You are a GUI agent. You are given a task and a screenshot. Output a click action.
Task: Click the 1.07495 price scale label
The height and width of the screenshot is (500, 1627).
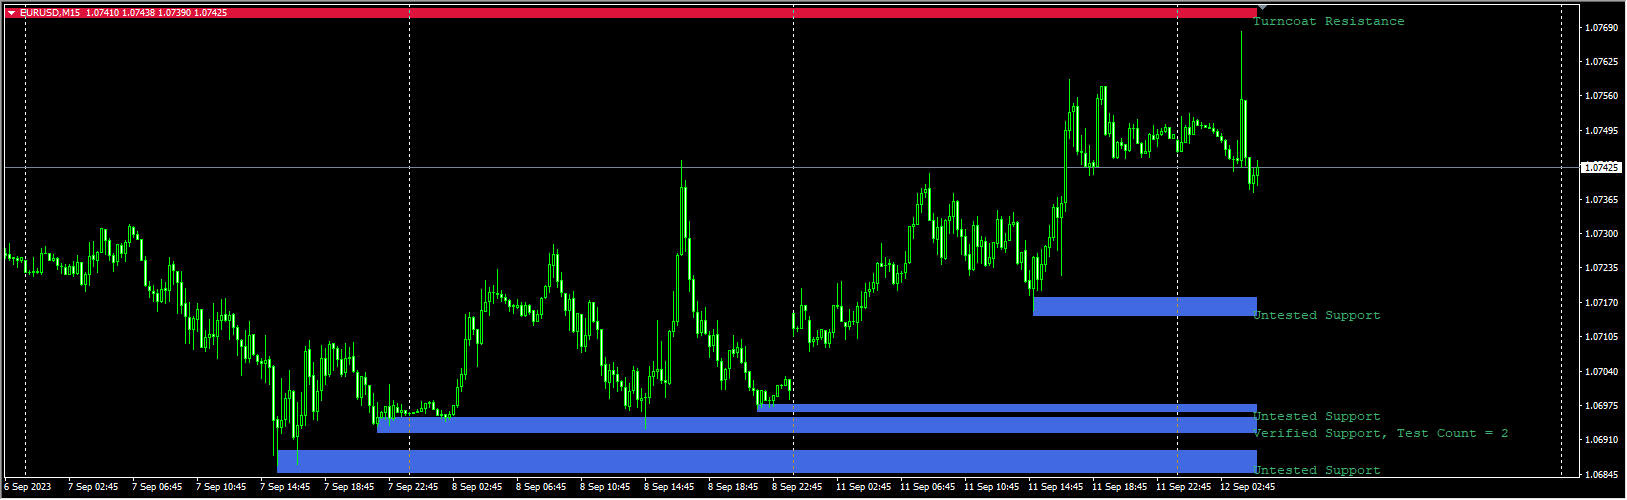pyautogui.click(x=1603, y=131)
